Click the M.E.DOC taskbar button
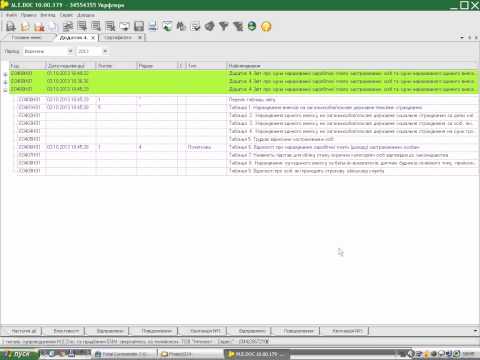Screen dimensions: 480x360 pyautogui.click(x=257, y=354)
